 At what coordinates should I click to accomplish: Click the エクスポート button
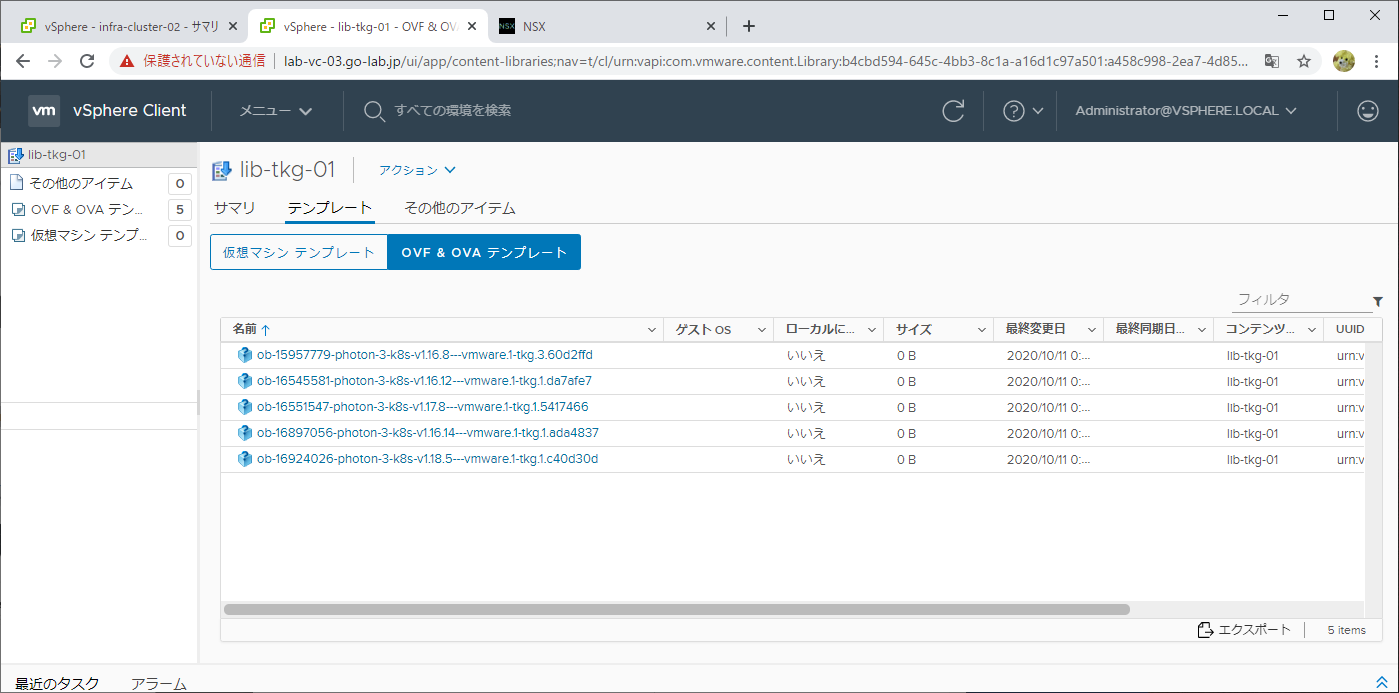point(1244,630)
